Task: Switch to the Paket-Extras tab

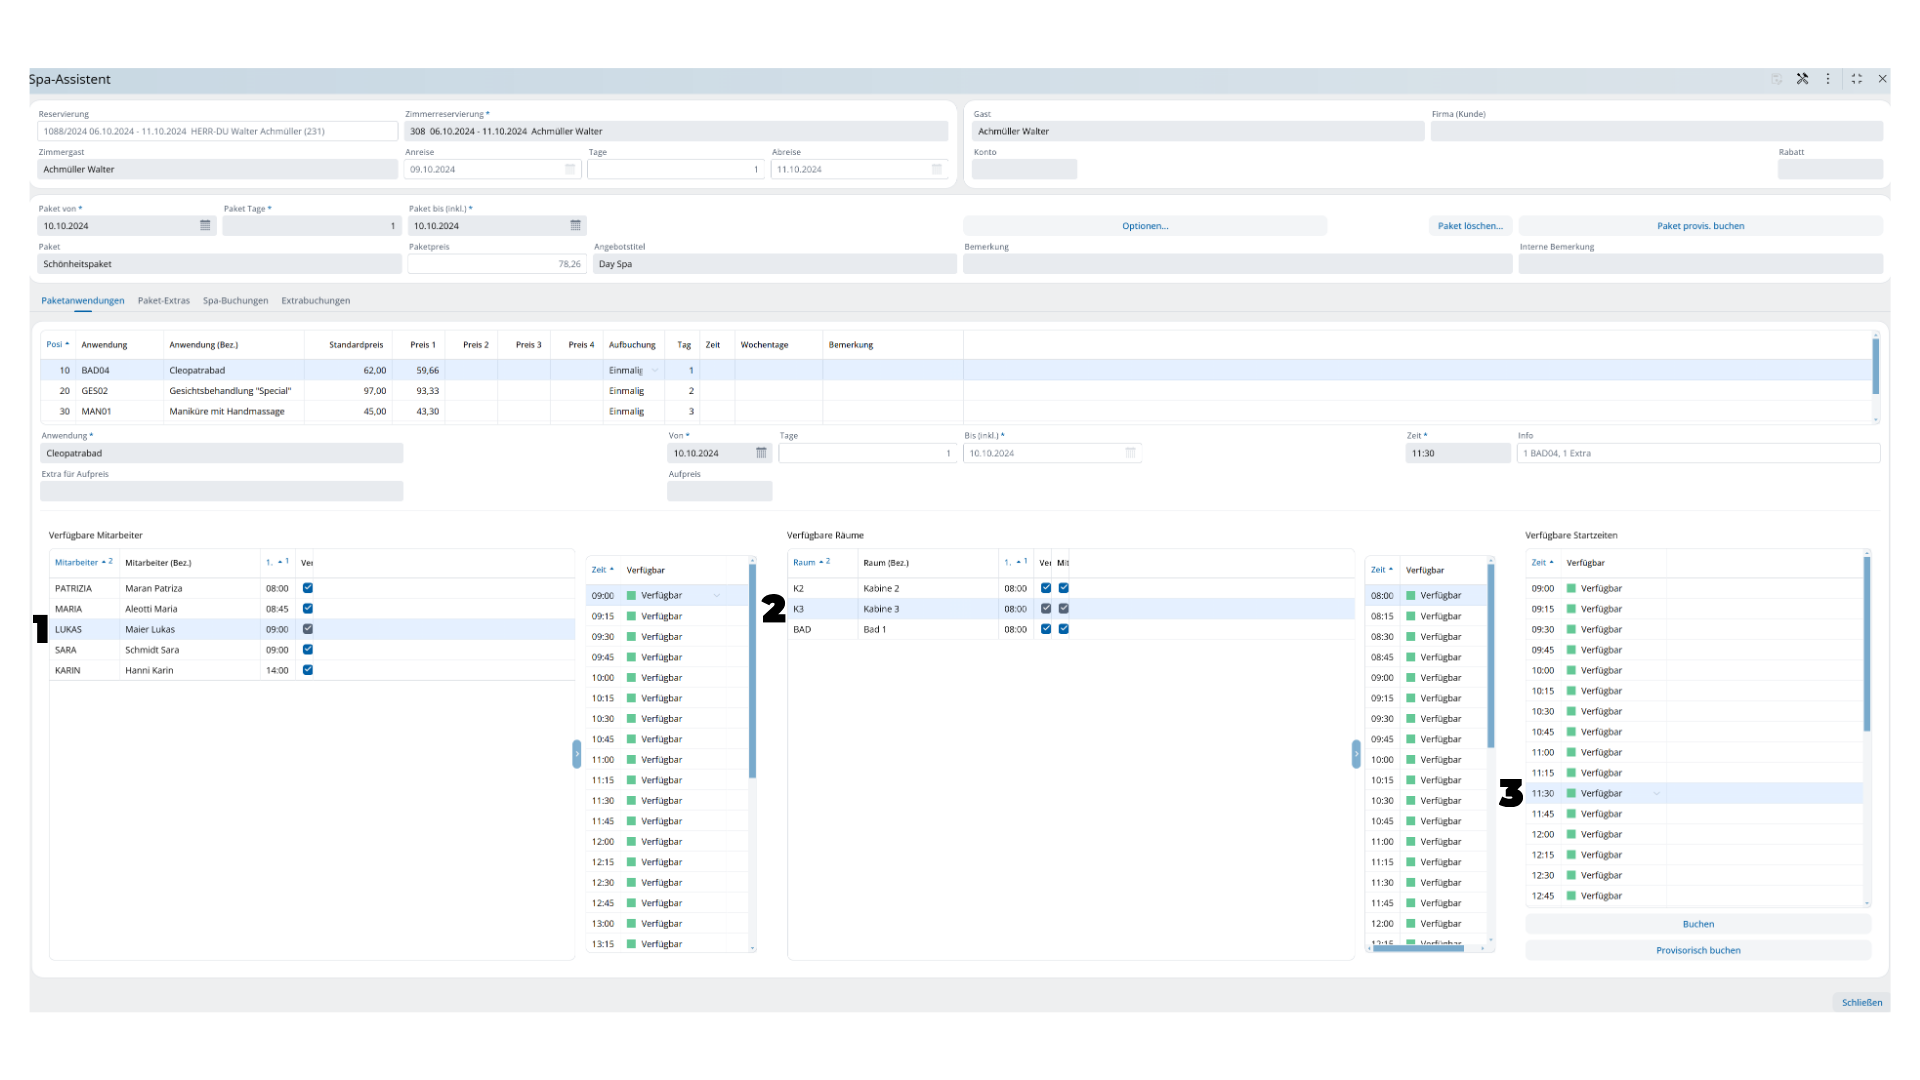Action: (x=163, y=301)
